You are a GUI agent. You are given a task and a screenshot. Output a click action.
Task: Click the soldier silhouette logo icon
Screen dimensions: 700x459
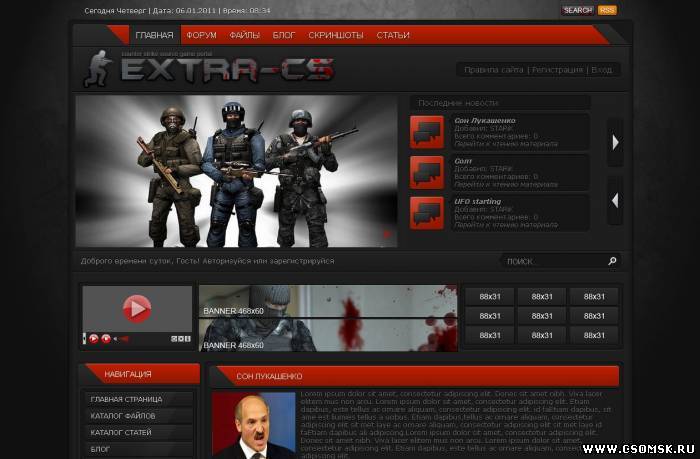pyautogui.click(x=98, y=68)
